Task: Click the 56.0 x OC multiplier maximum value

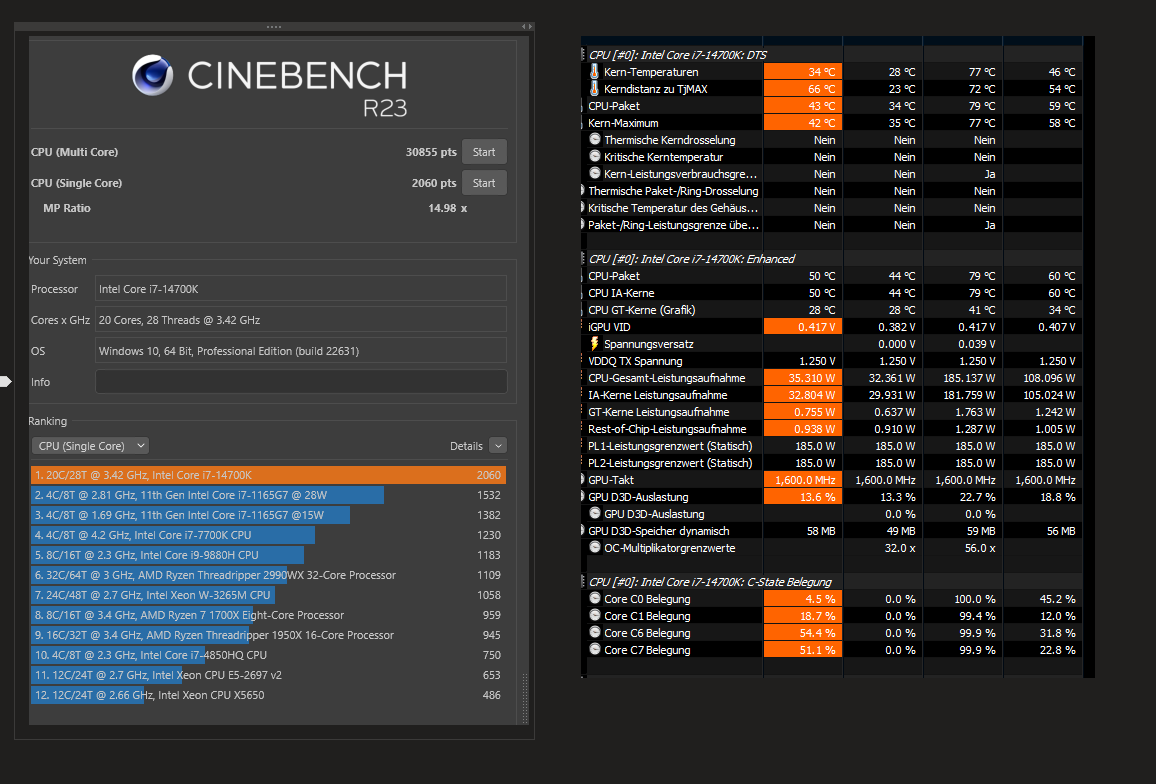Action: (980, 548)
